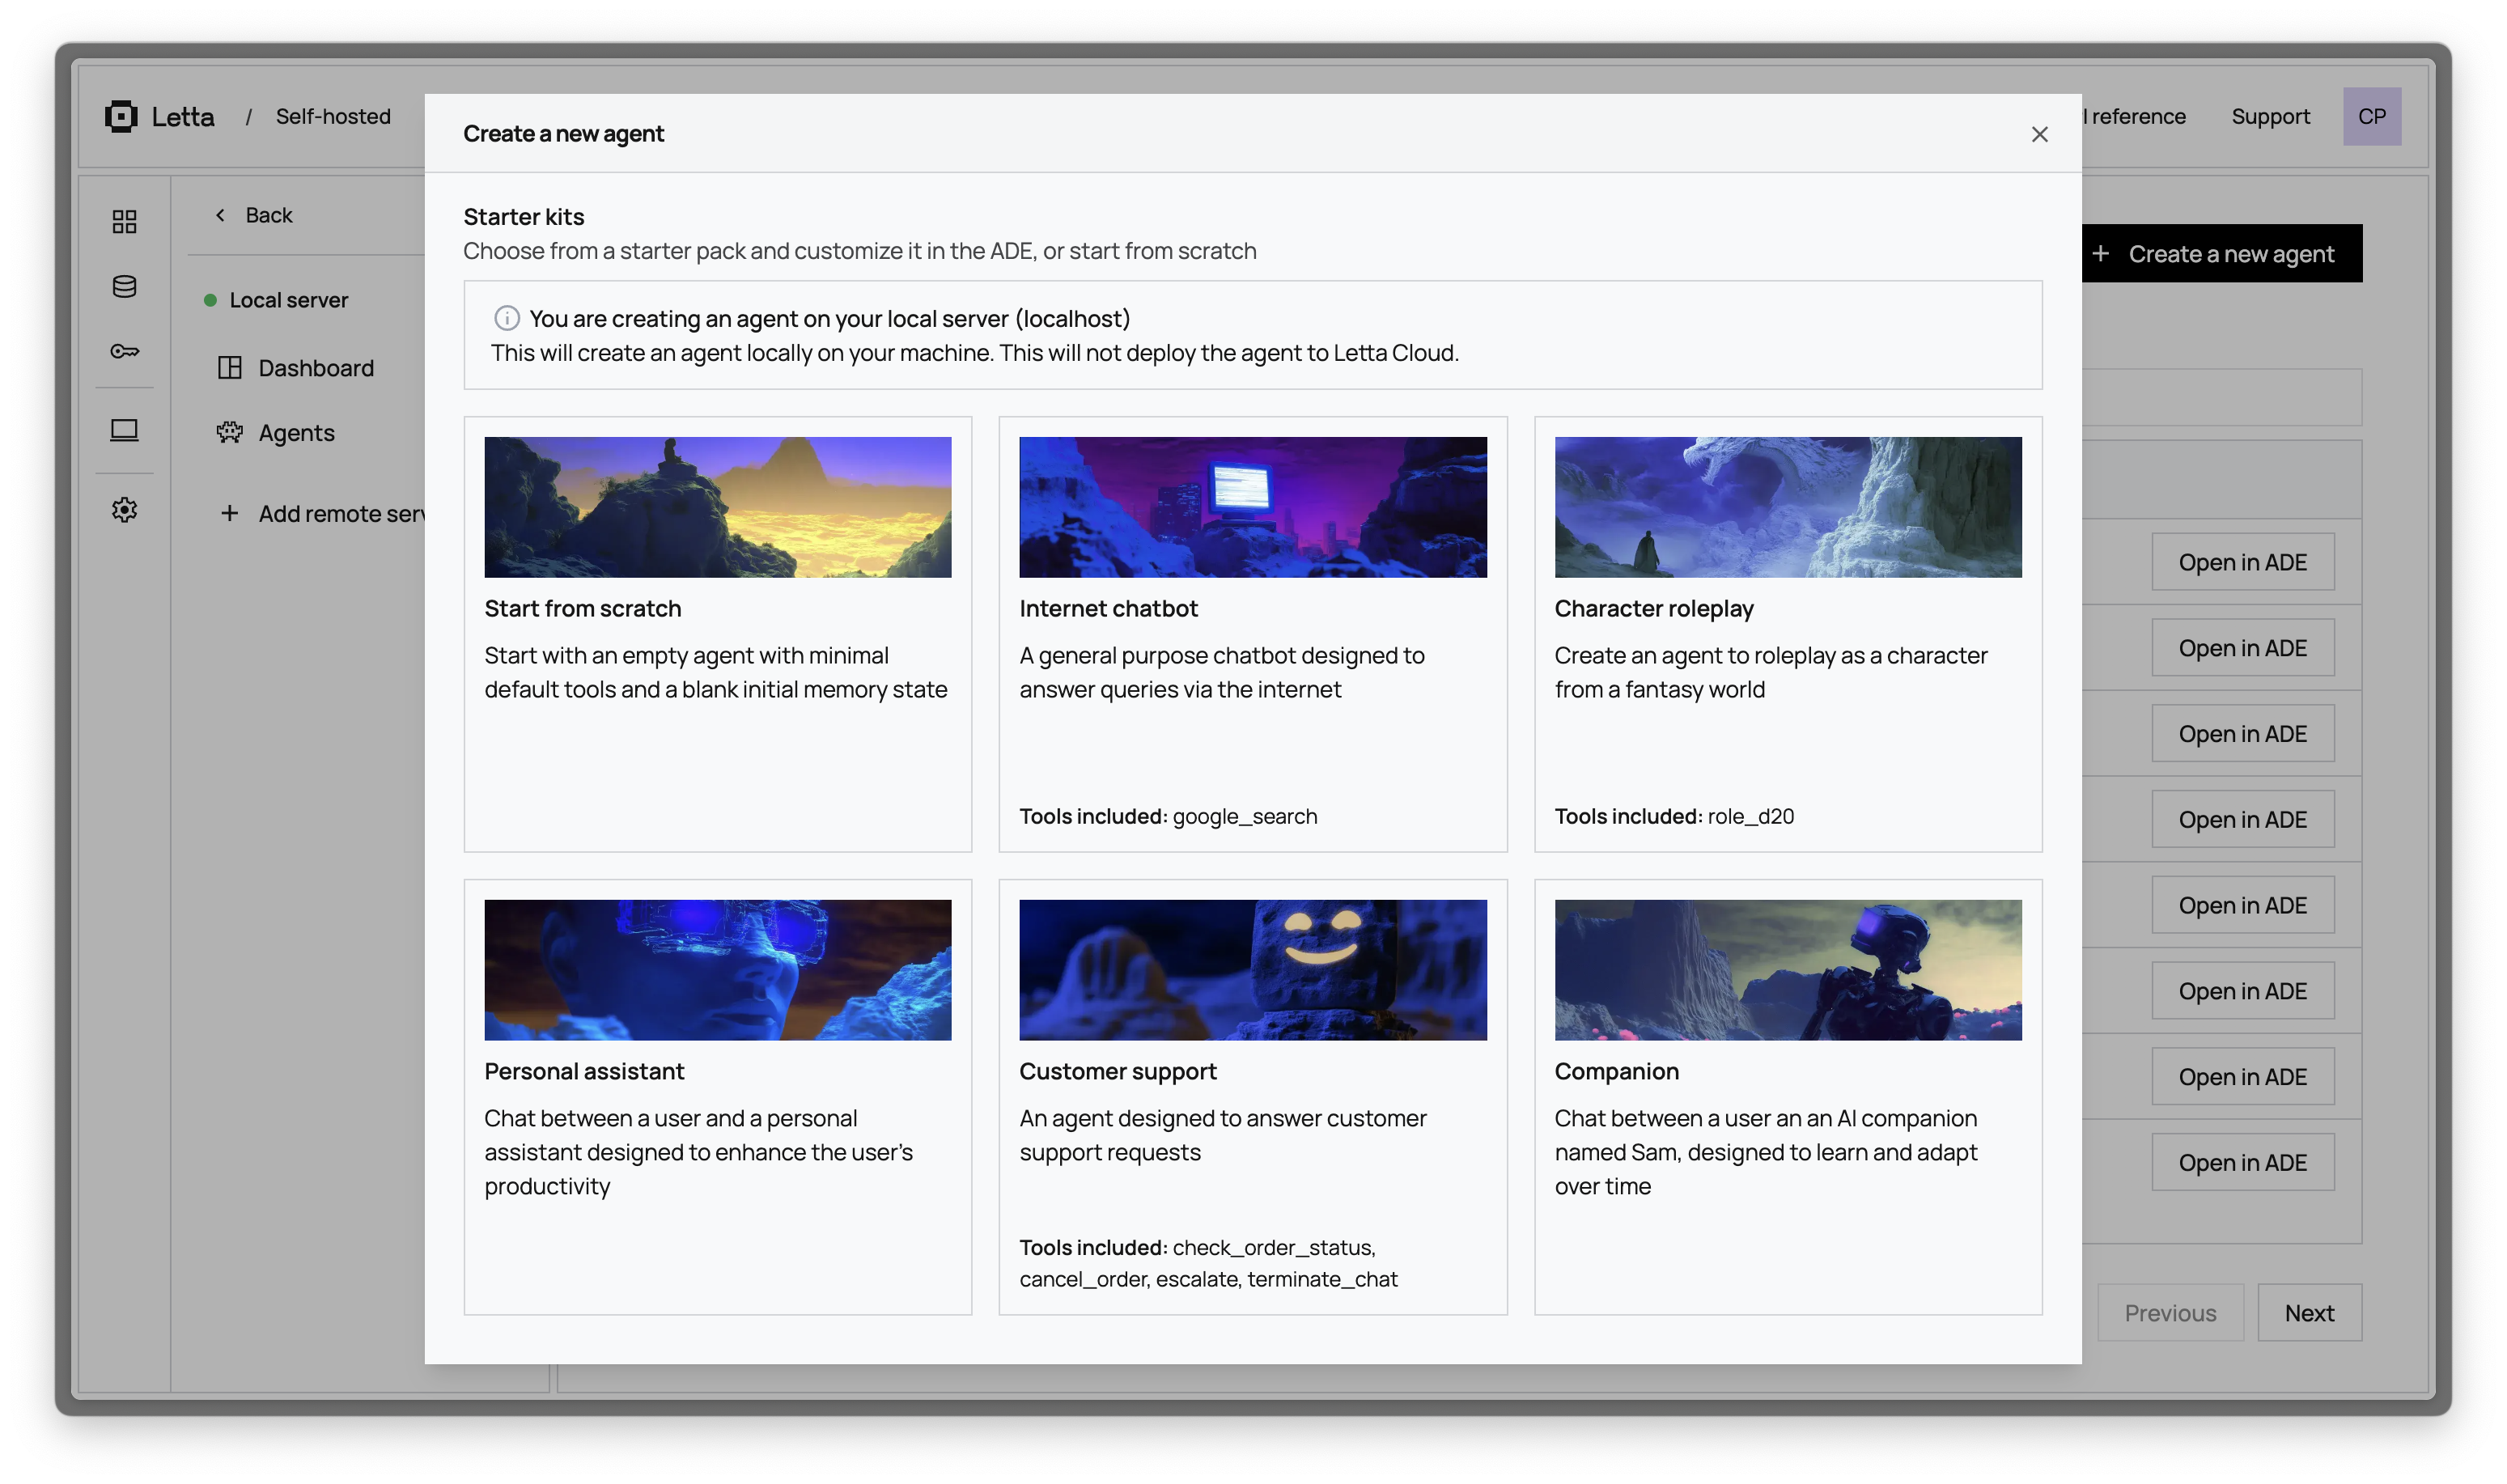Open the CP user avatar menu
This screenshot has height=1484, width=2507.
pos(2371,117)
